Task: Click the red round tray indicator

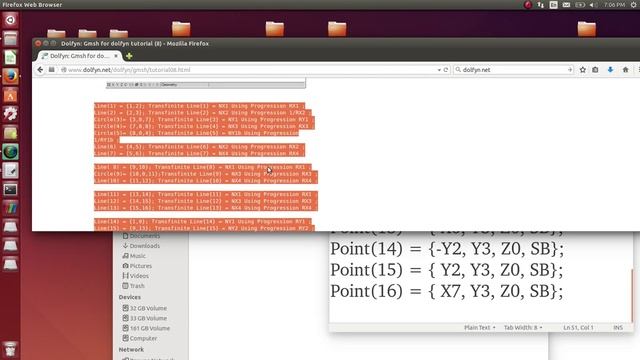Action: [528, 5]
